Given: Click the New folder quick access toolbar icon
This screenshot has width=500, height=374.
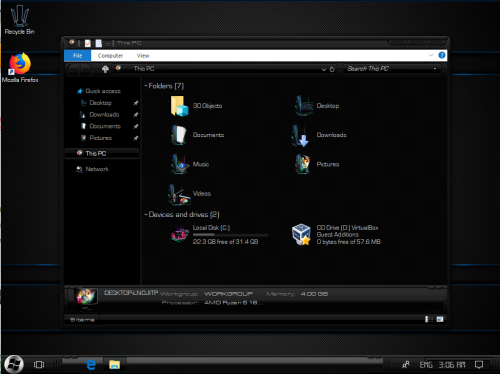Looking at the screenshot, I should coord(99,43).
